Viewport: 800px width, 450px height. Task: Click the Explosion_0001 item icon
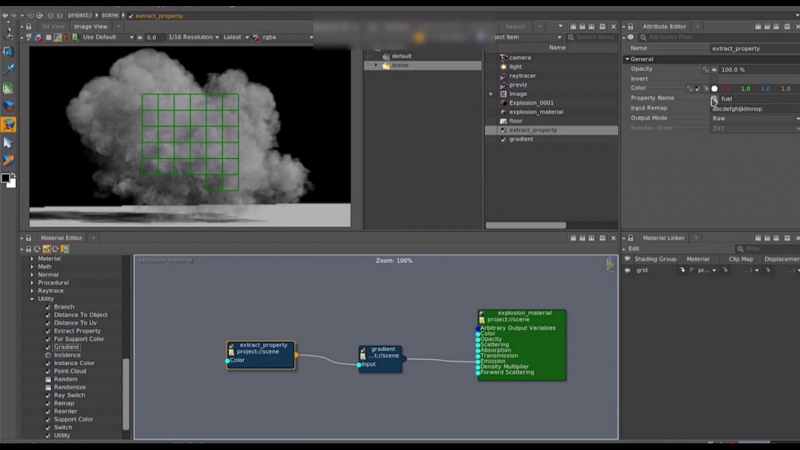pos(504,103)
